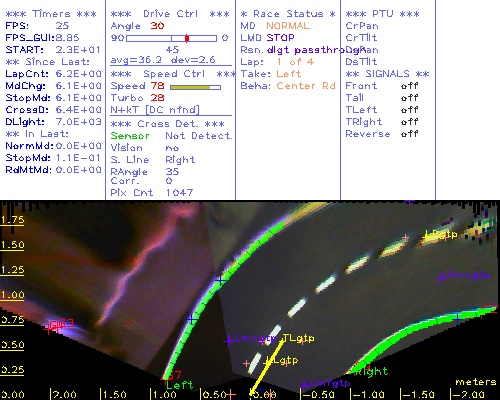Click the N+kT [DC nfnd] status field

tap(155, 110)
